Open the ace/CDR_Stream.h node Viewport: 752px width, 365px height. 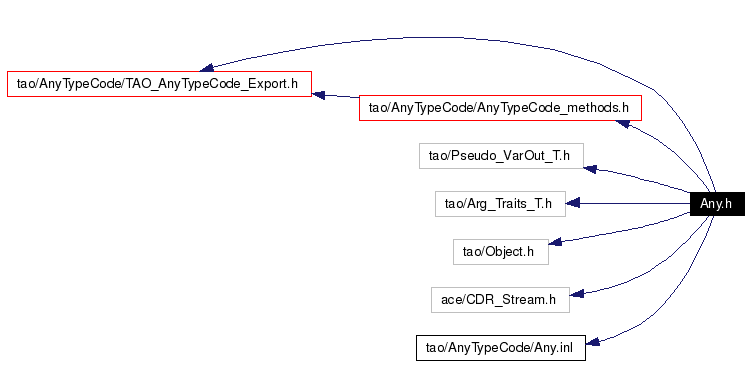point(500,300)
